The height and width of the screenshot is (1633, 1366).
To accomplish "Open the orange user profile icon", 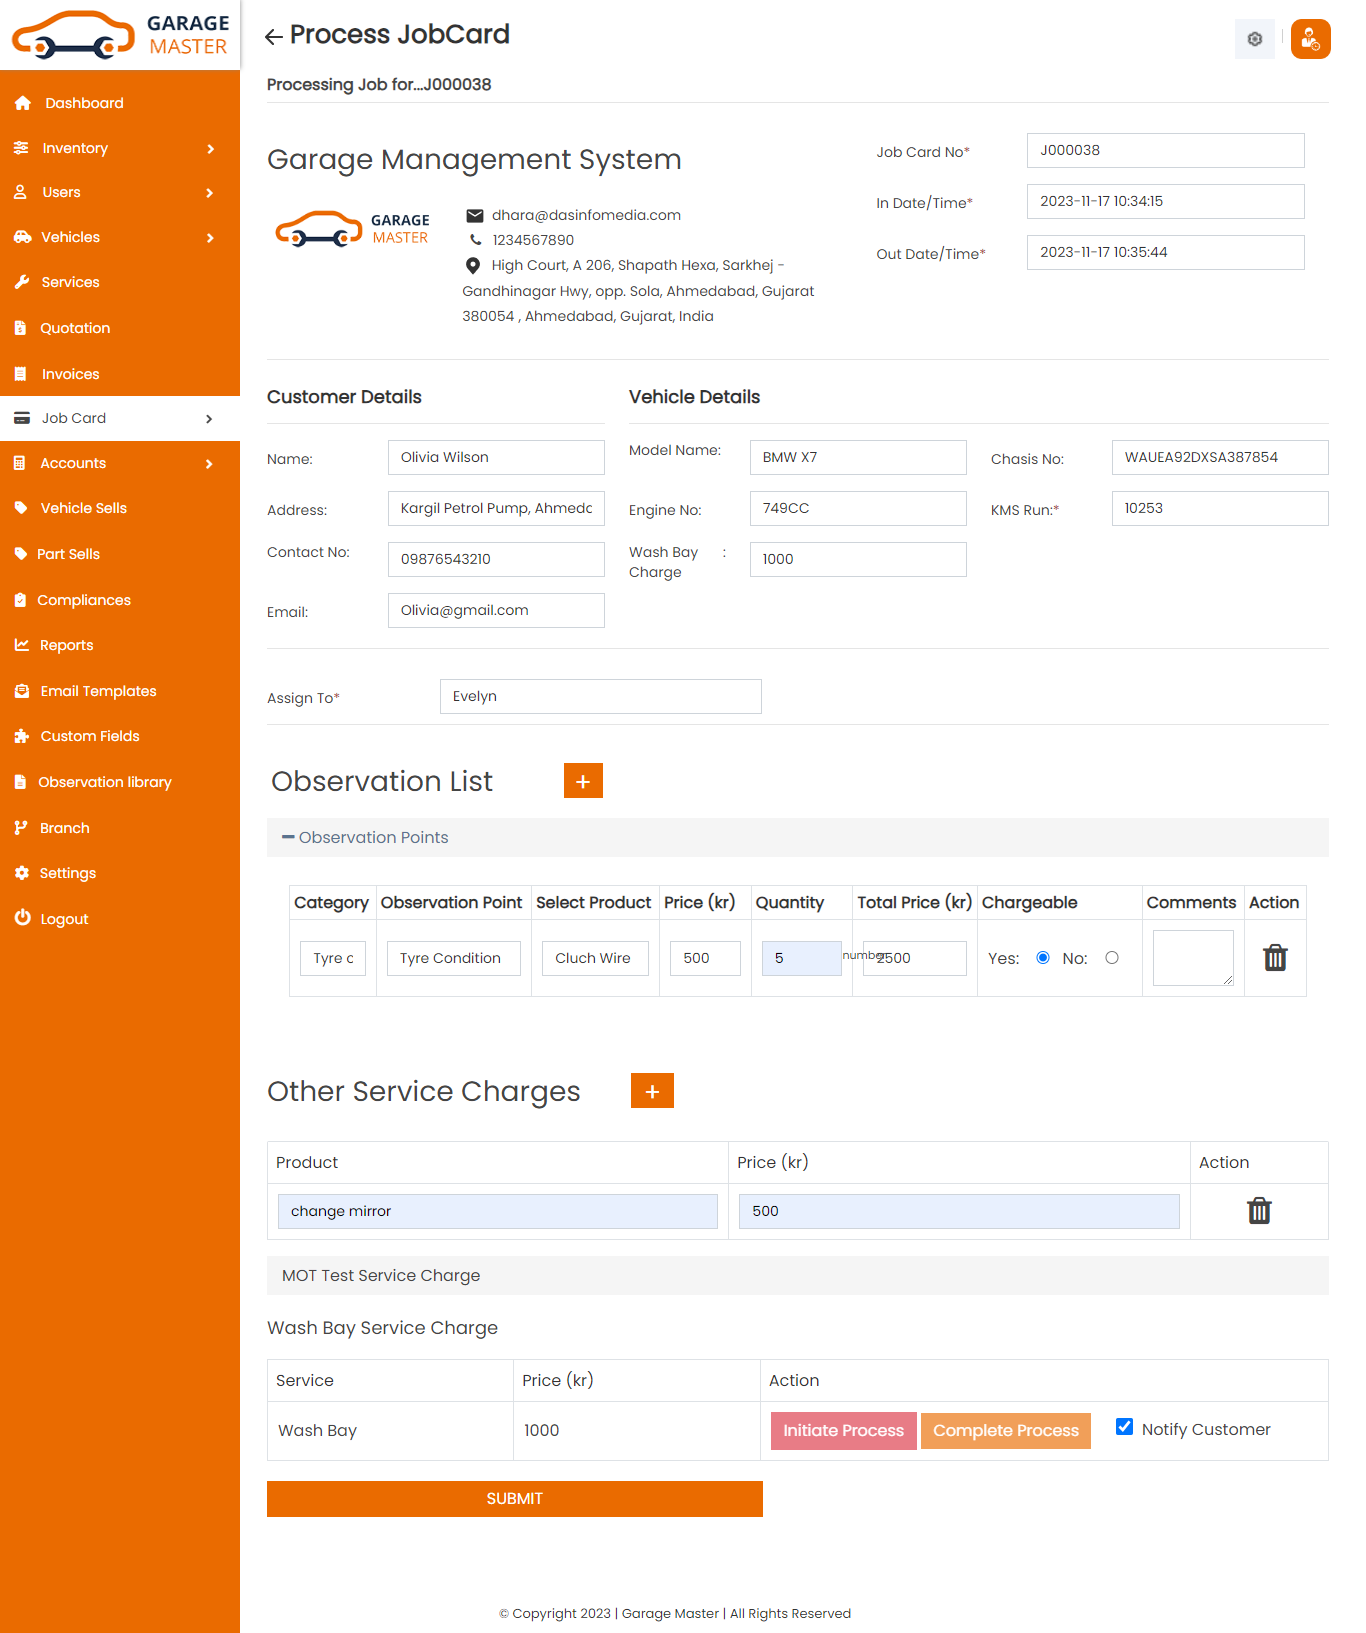I will pyautogui.click(x=1310, y=39).
